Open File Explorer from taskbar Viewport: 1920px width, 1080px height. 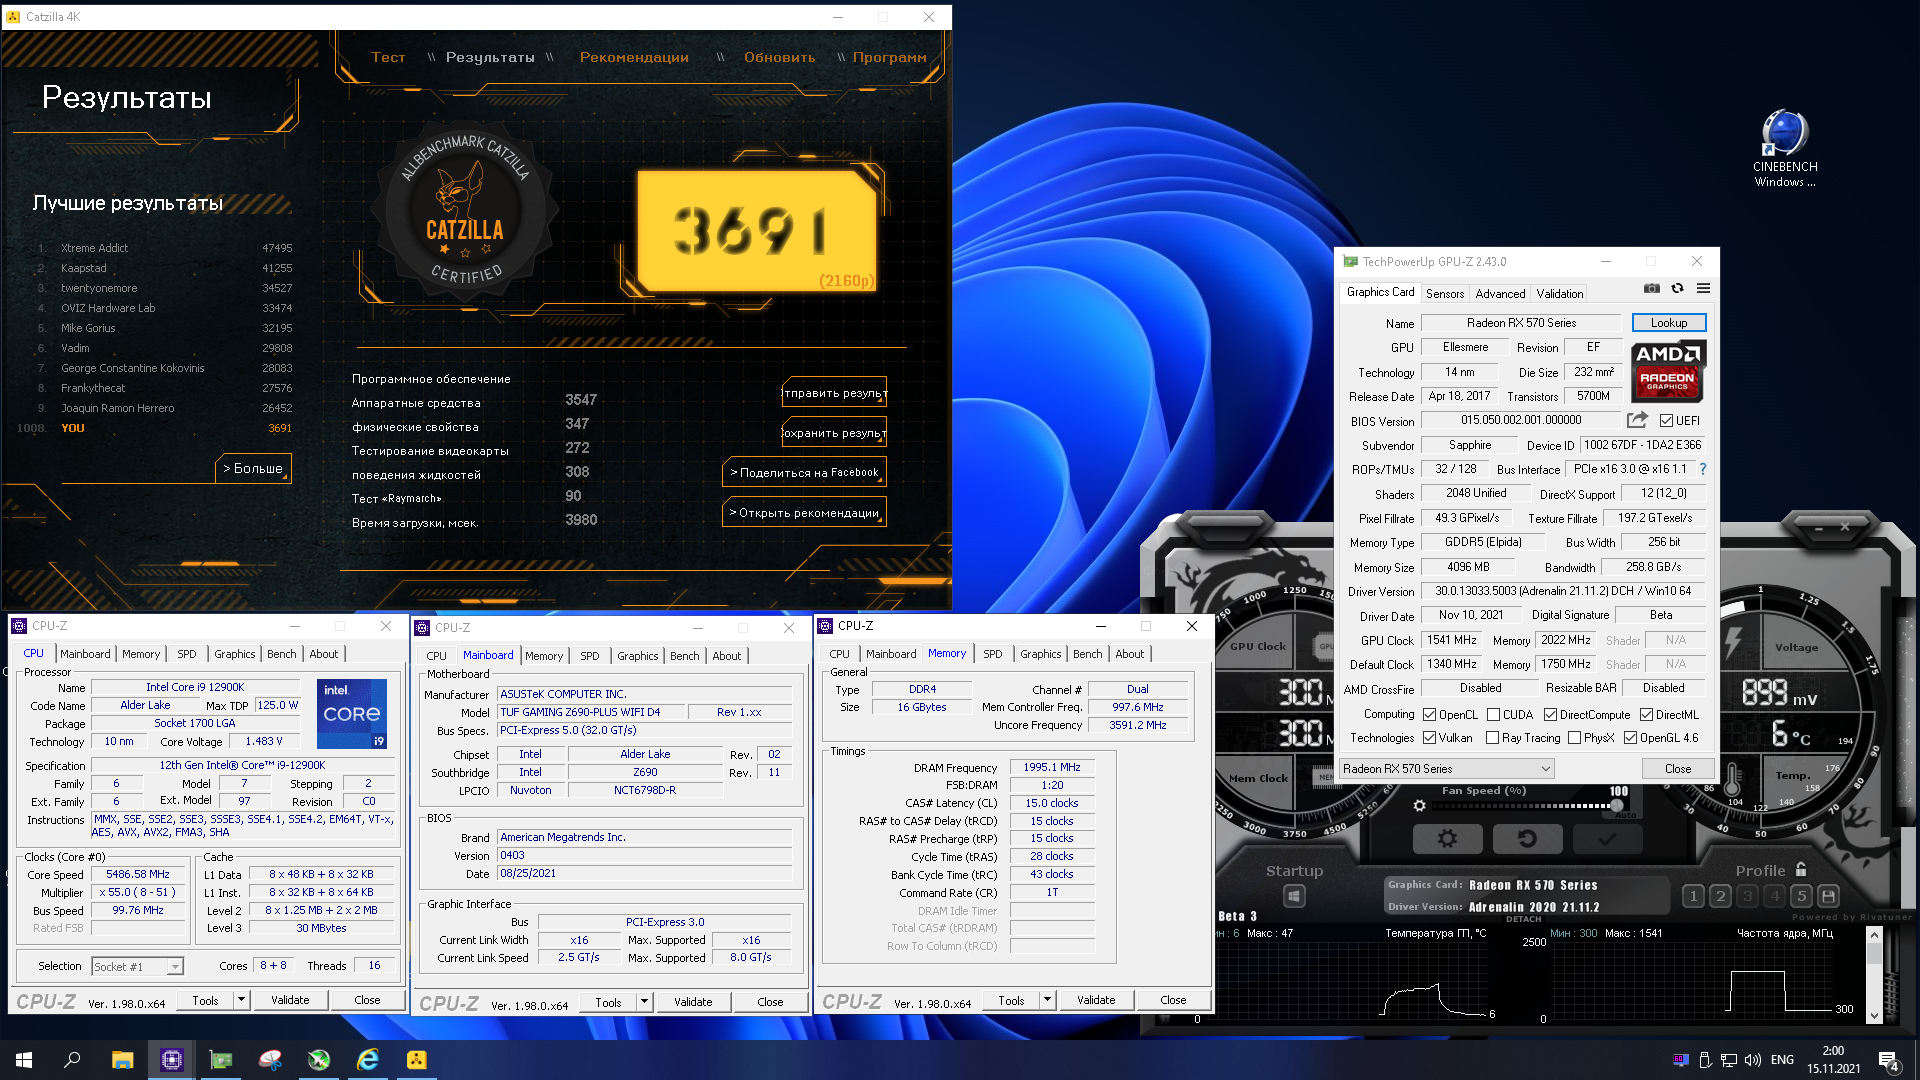122,1060
